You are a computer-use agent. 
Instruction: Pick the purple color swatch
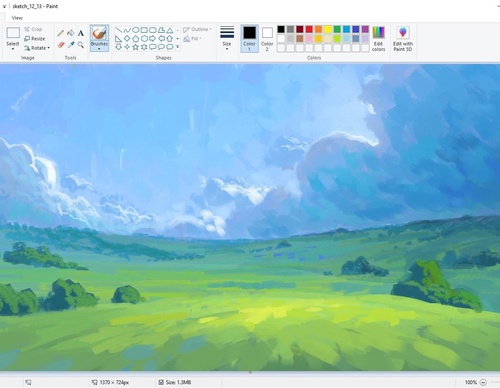coord(365,29)
